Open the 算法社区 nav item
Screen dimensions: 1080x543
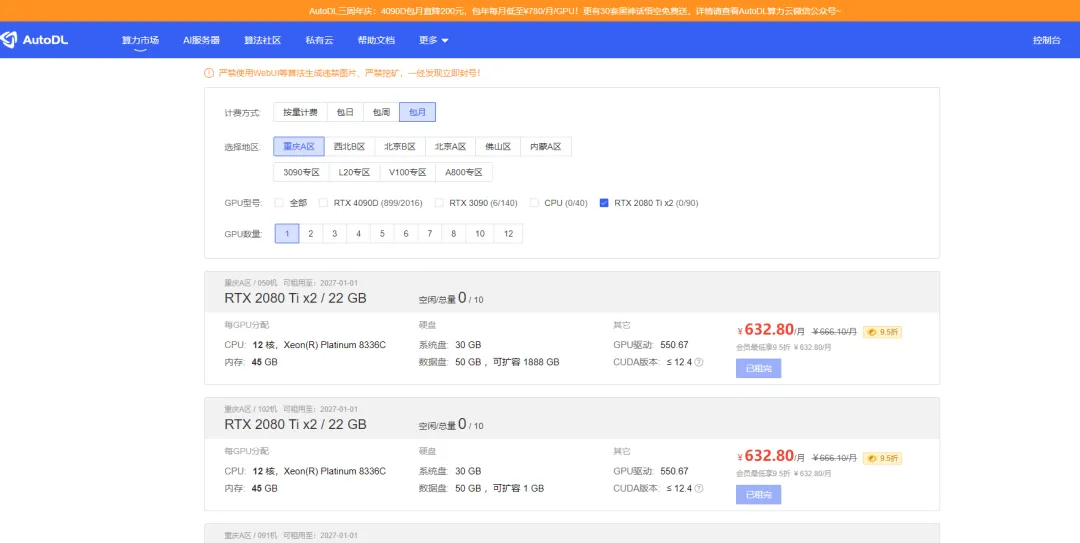[262, 40]
